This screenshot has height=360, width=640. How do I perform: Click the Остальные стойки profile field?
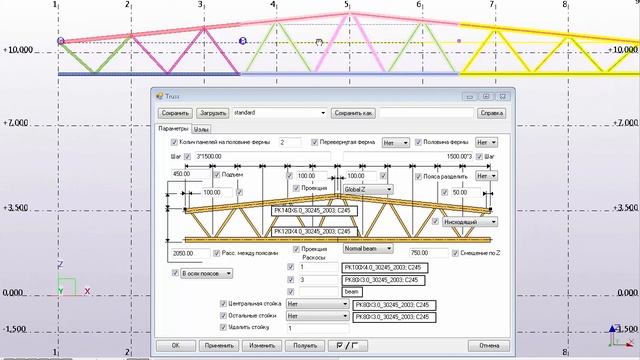pyautogui.click(x=394, y=317)
